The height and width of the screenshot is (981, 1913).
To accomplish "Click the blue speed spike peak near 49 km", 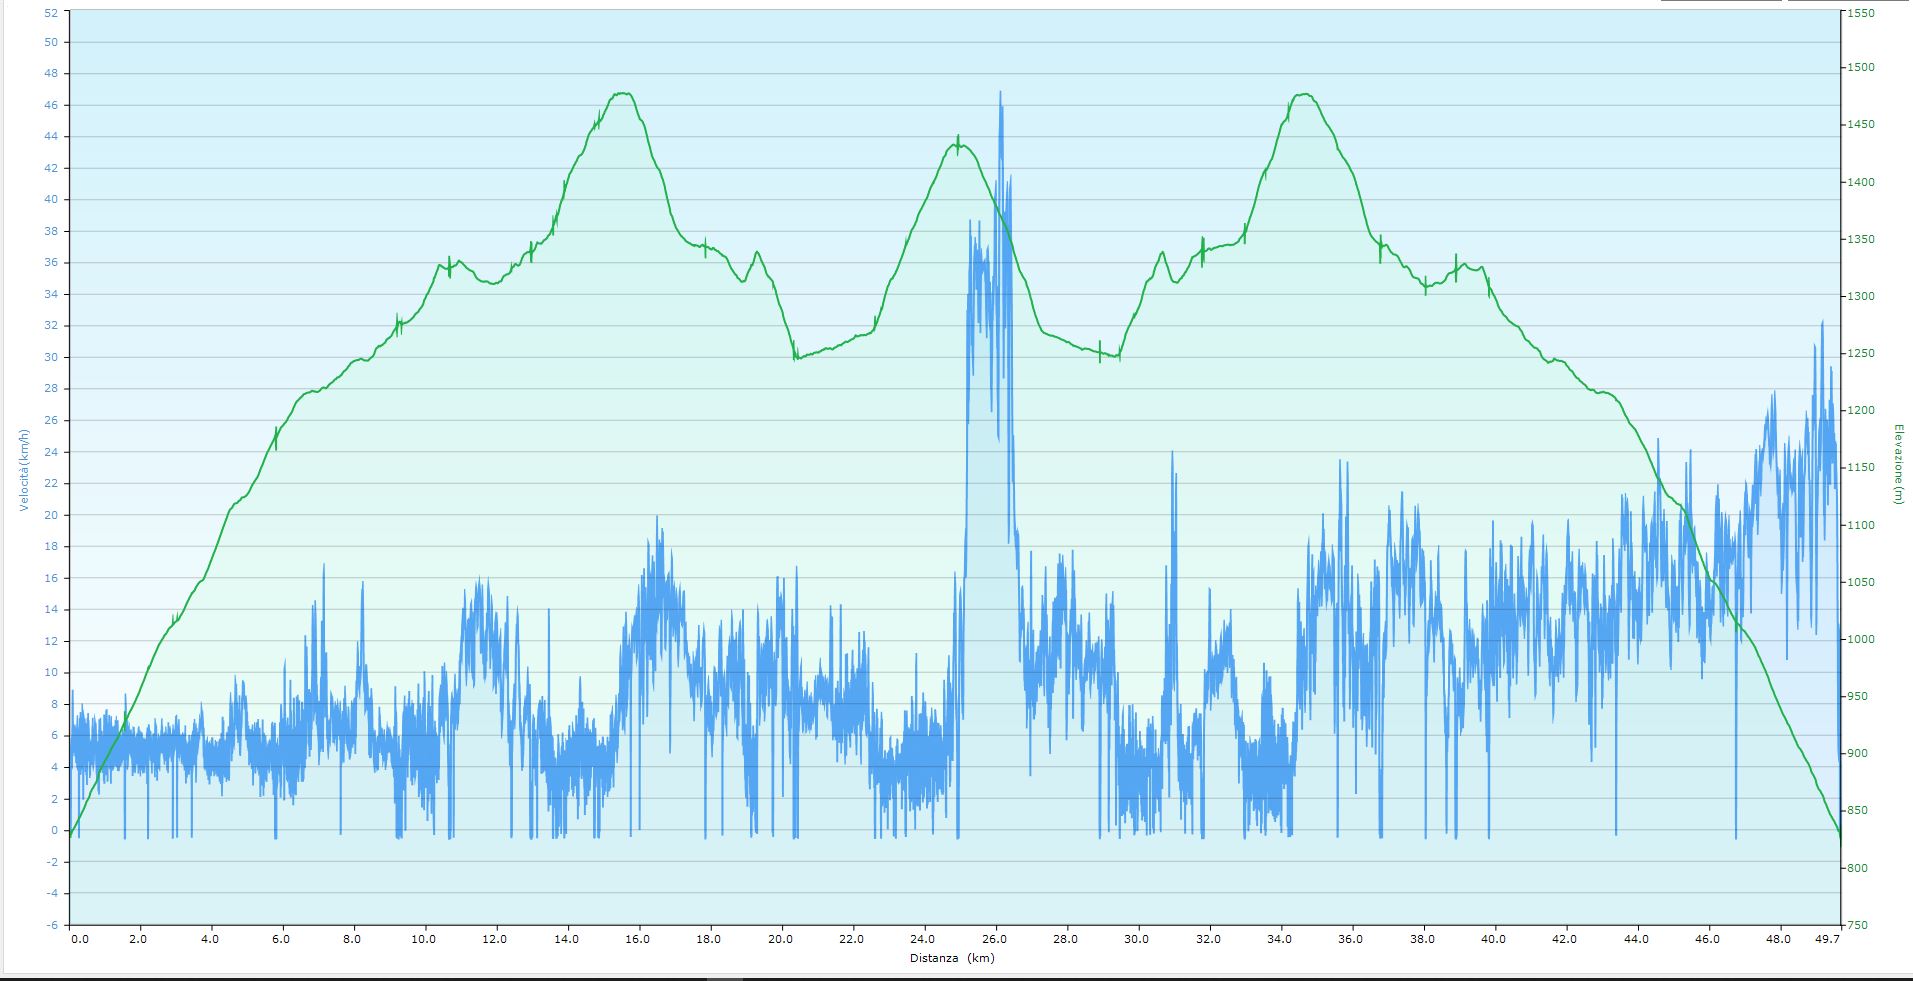I will coord(1821,322).
